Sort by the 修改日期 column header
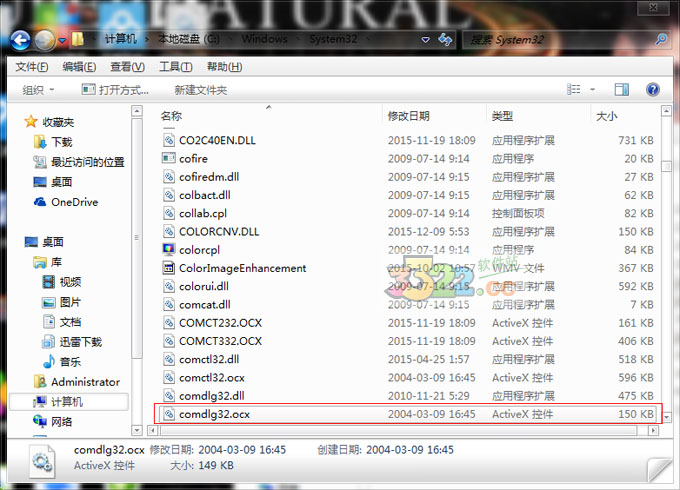The width and height of the screenshot is (680, 490). tap(409, 116)
